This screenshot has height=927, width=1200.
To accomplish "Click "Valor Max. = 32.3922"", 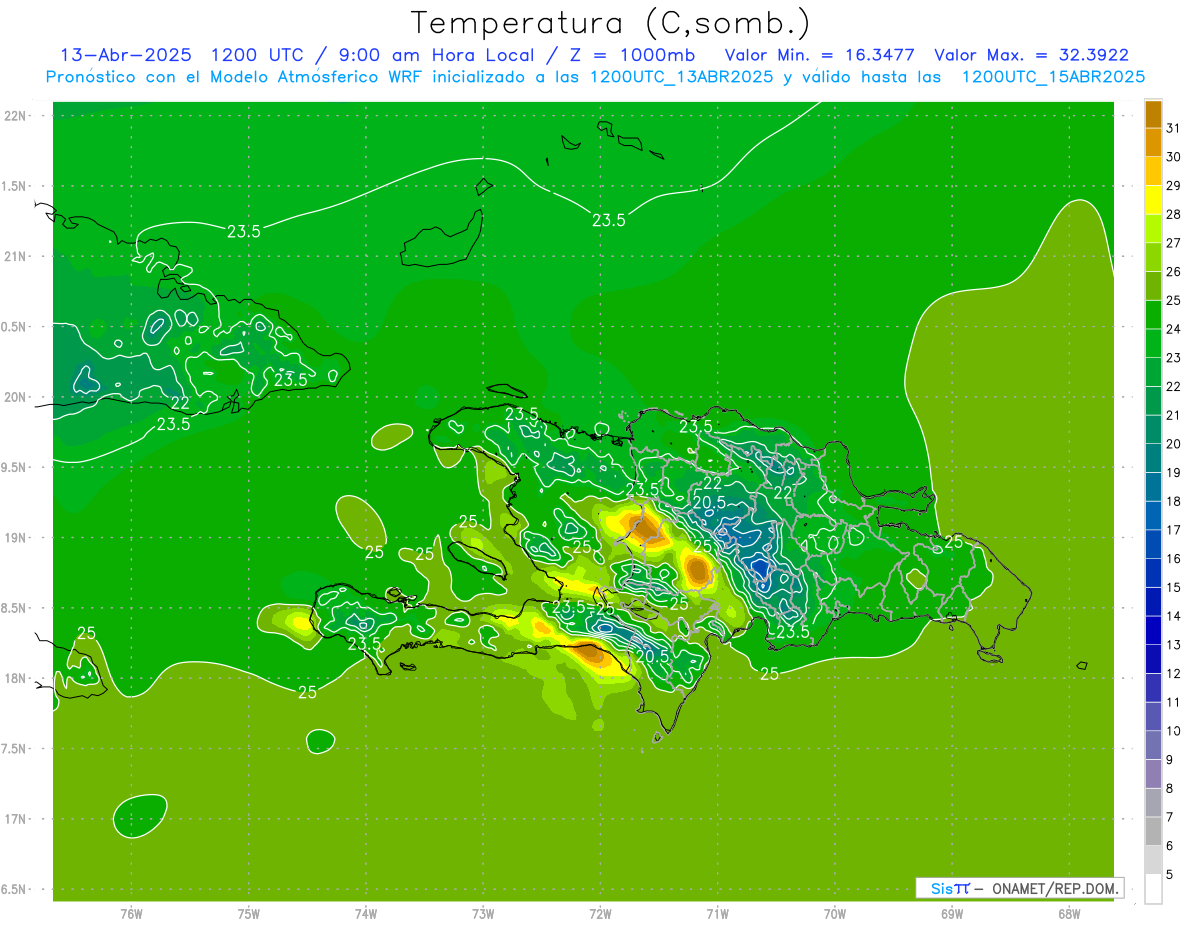I will click(x=1032, y=55).
